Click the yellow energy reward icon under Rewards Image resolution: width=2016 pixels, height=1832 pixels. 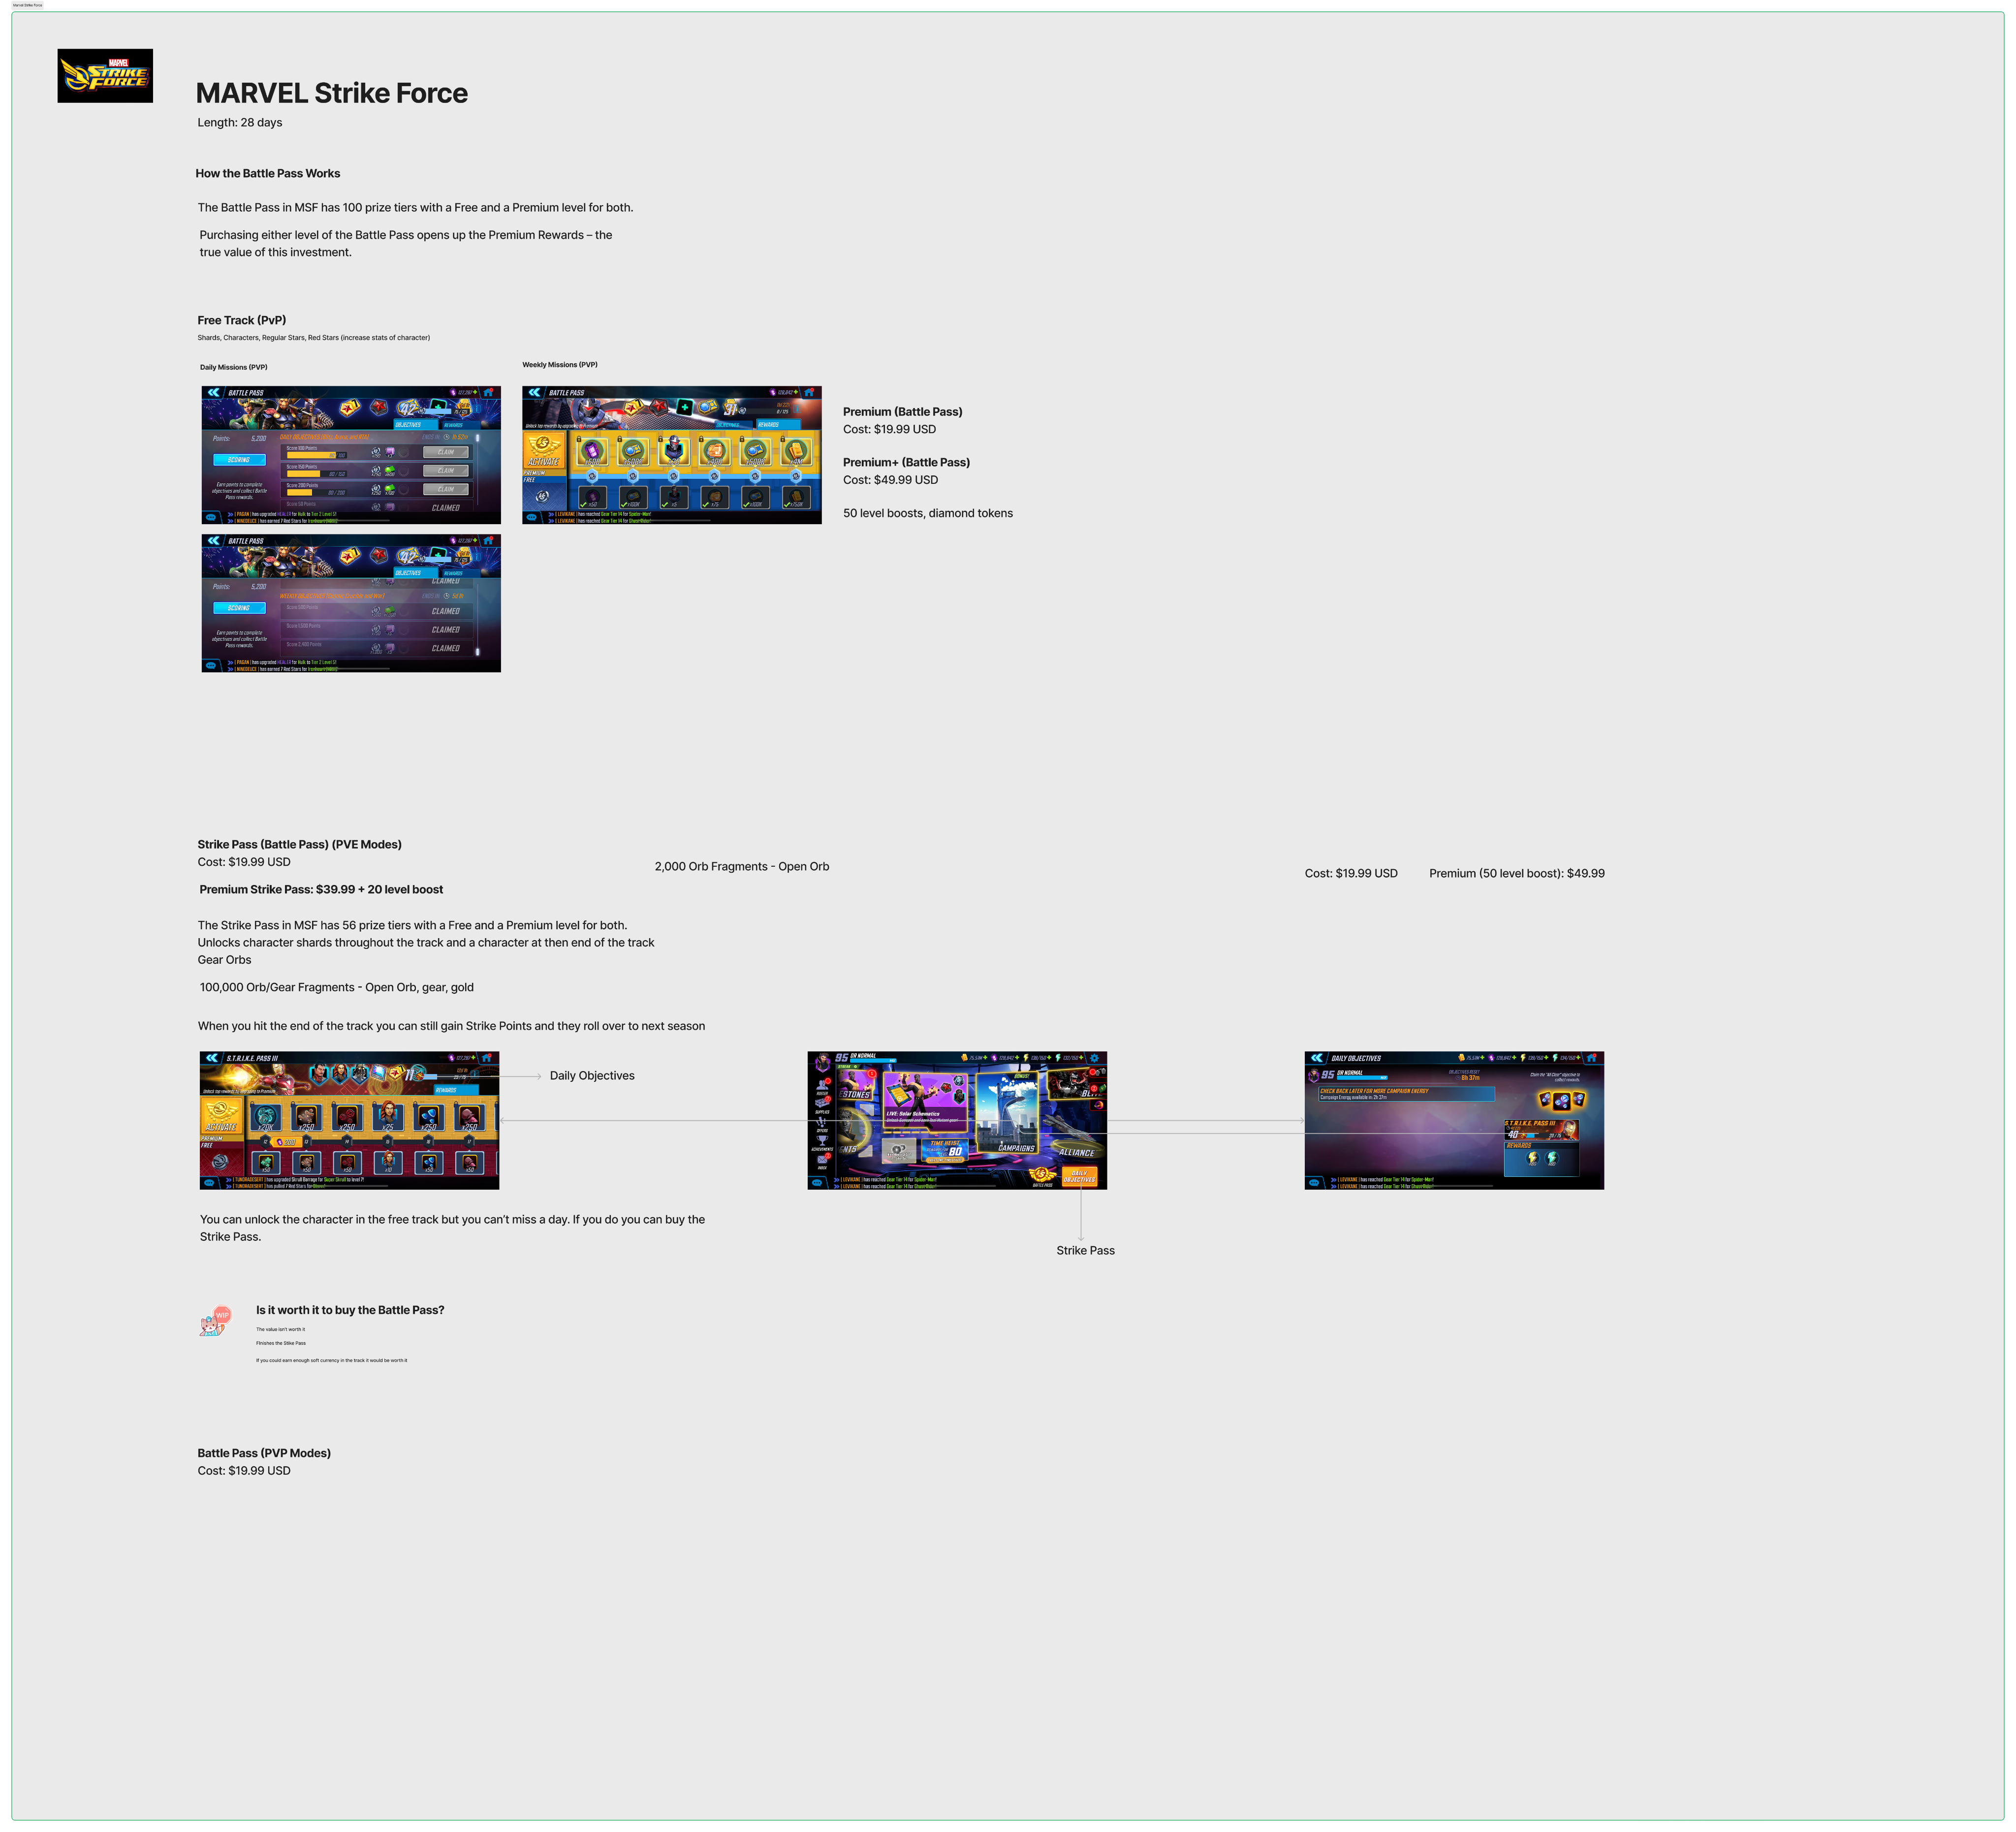coord(1533,1159)
